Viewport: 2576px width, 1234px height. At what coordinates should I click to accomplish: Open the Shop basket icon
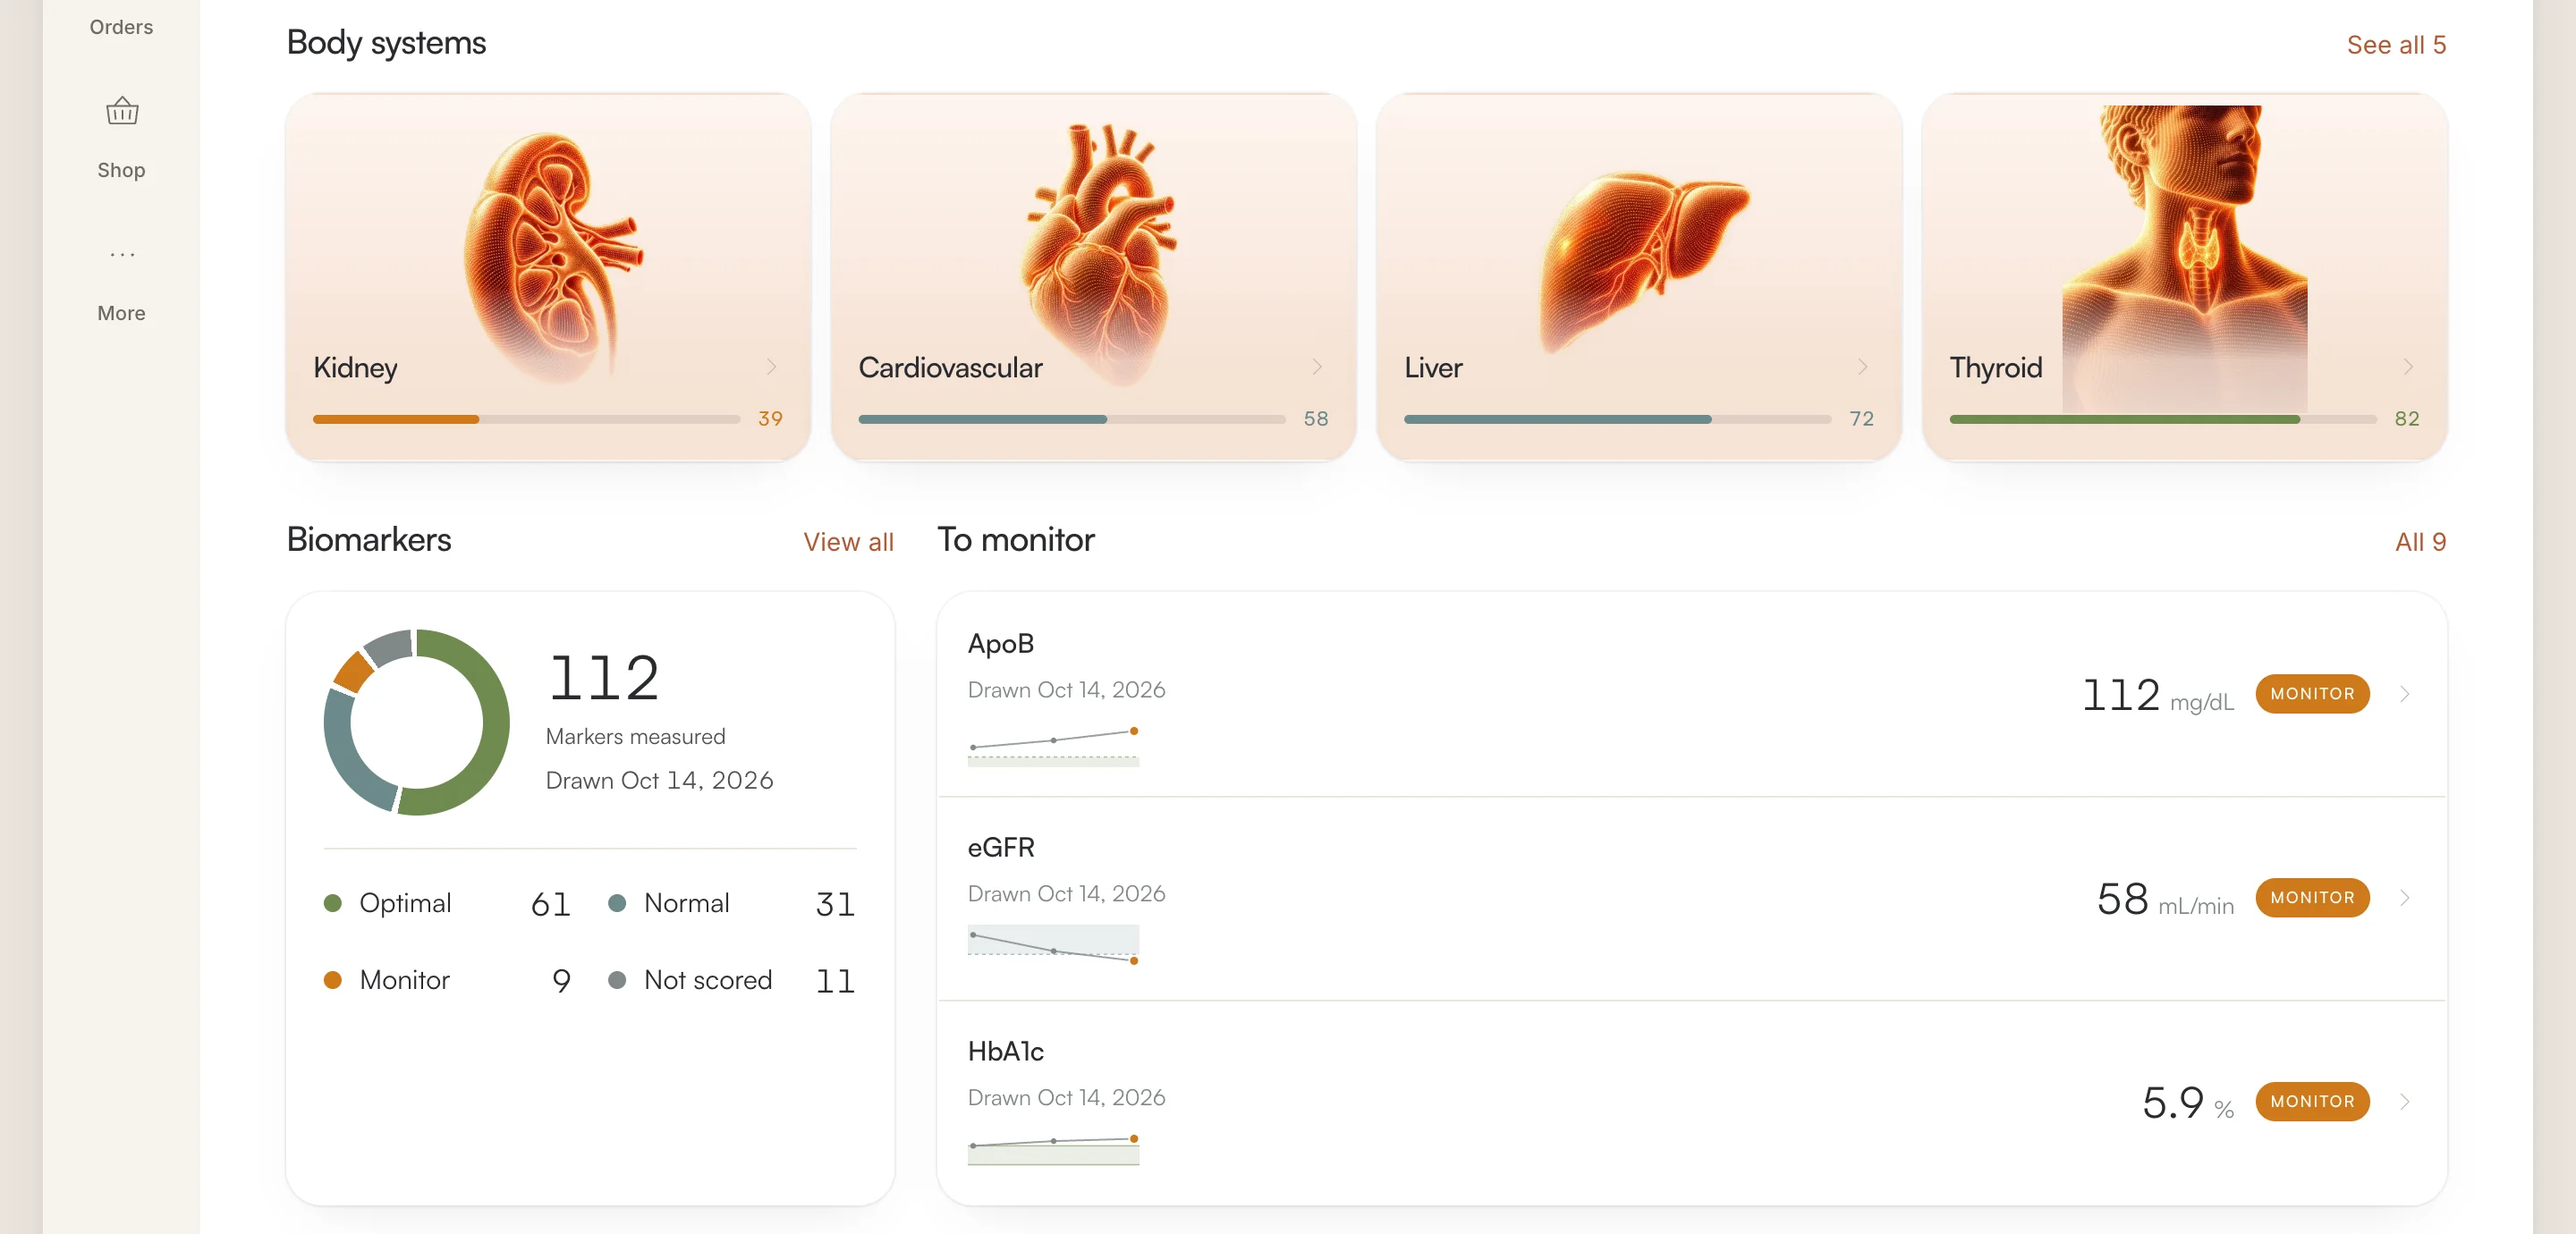[122, 111]
